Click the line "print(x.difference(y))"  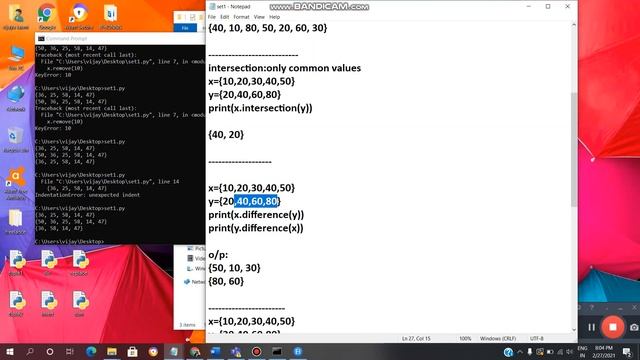[x=256, y=215]
